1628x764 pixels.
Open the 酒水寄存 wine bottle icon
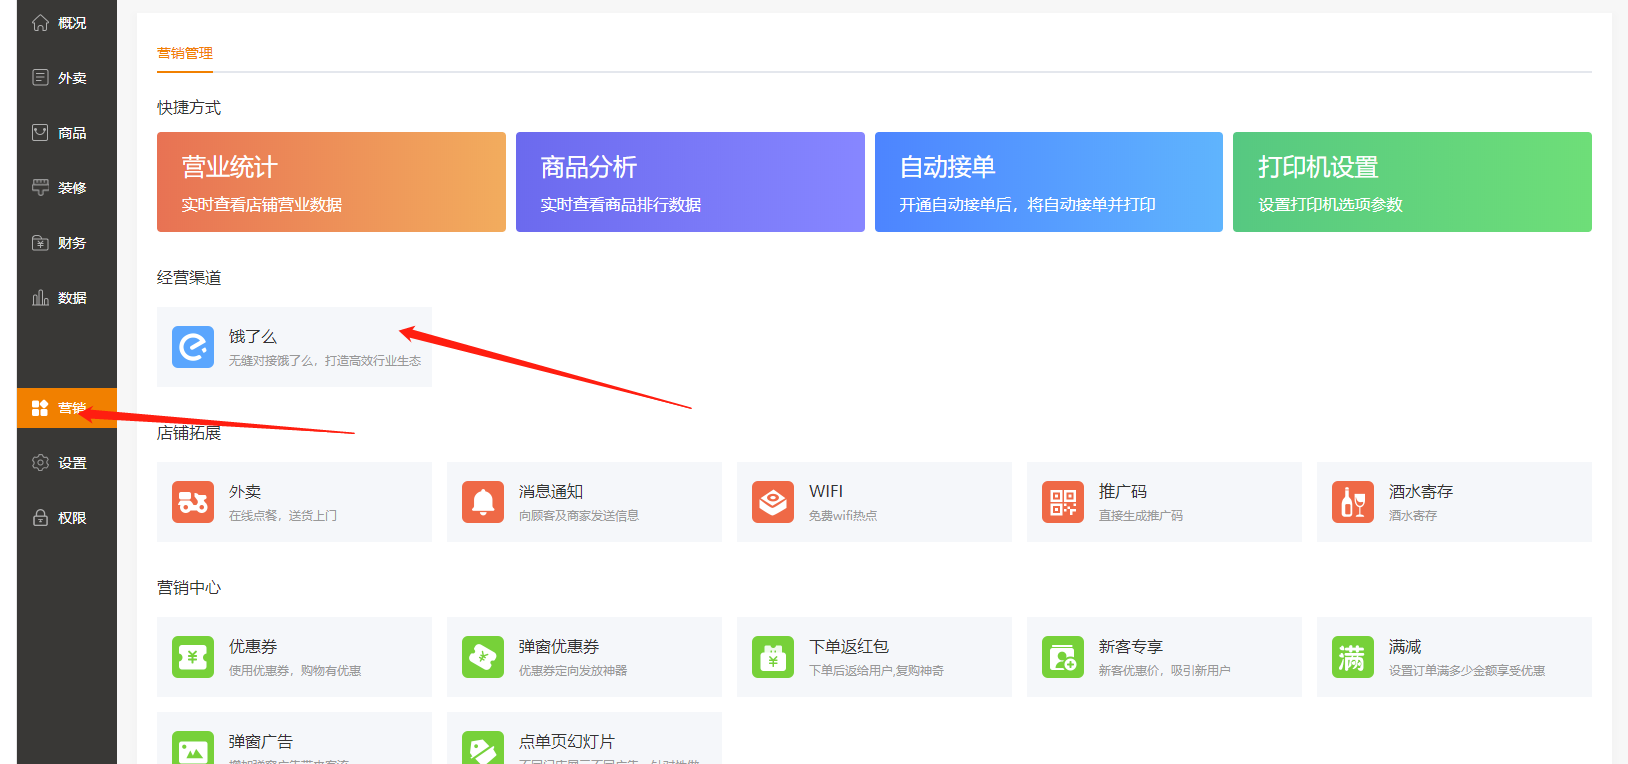click(x=1353, y=502)
